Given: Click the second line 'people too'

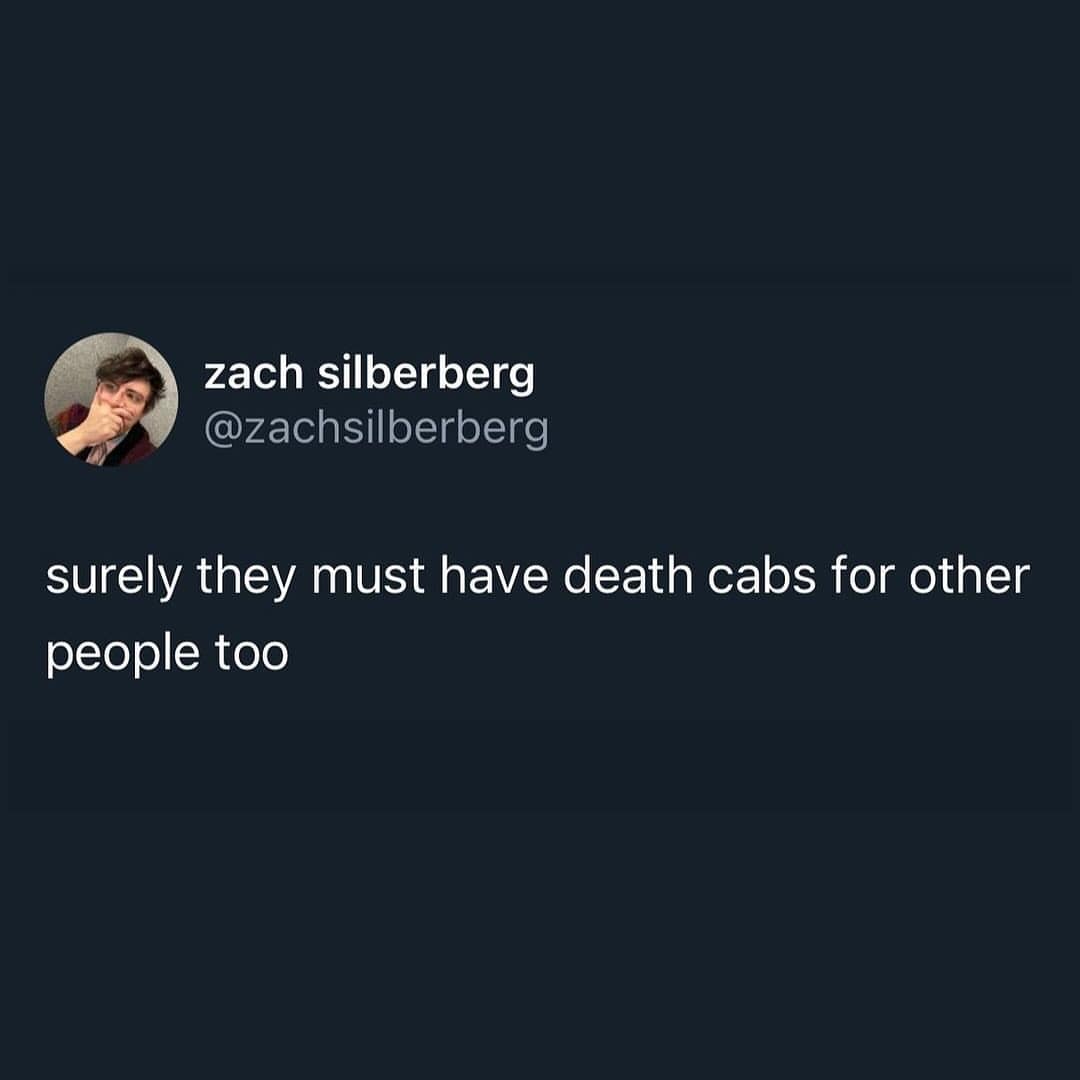Looking at the screenshot, I should (167, 654).
